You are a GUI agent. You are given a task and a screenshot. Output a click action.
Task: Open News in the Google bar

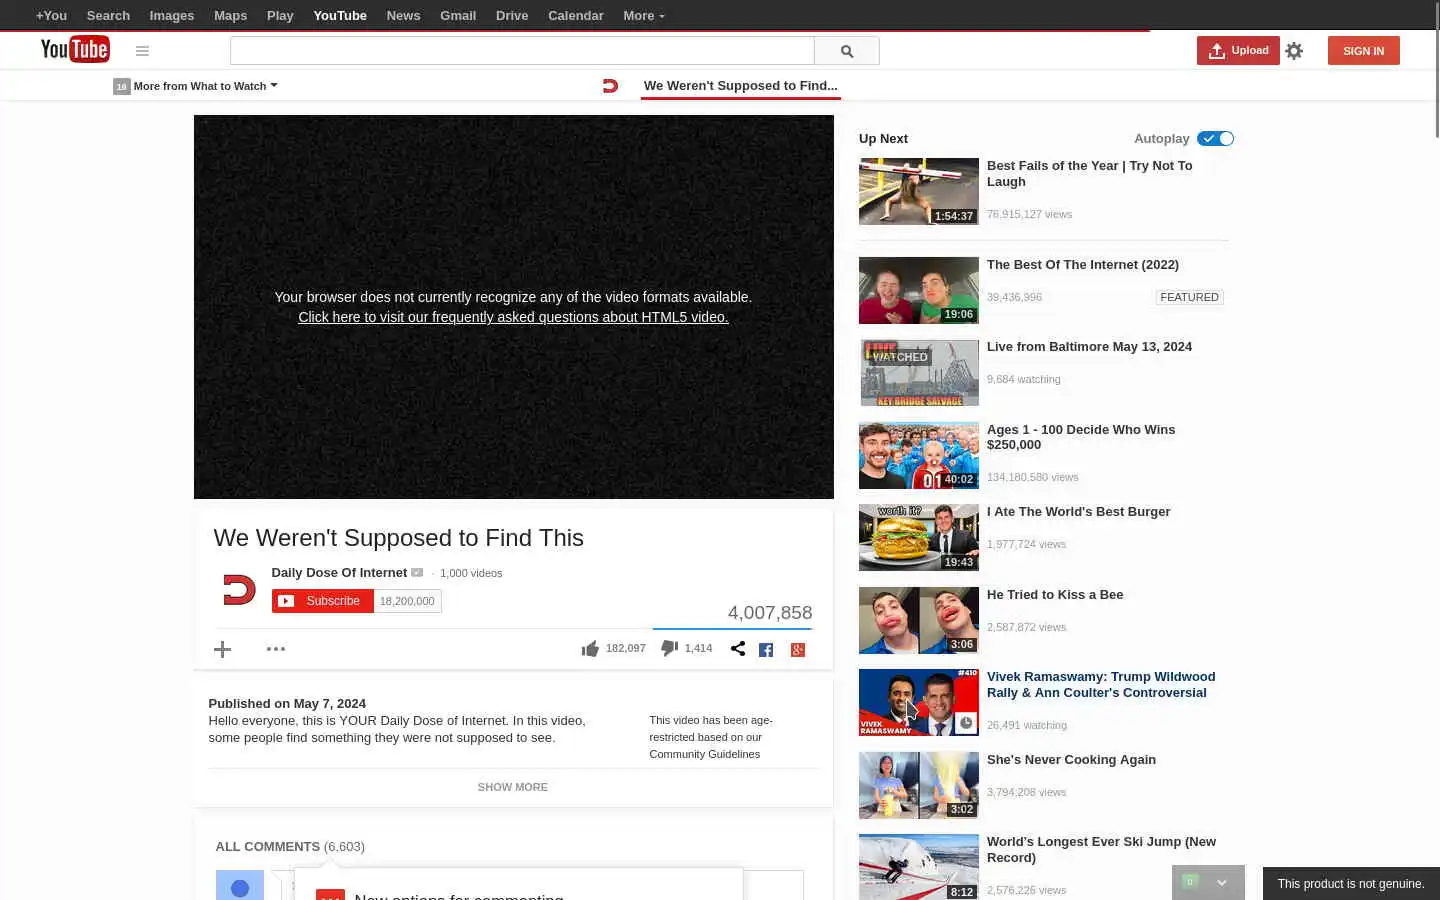(403, 16)
